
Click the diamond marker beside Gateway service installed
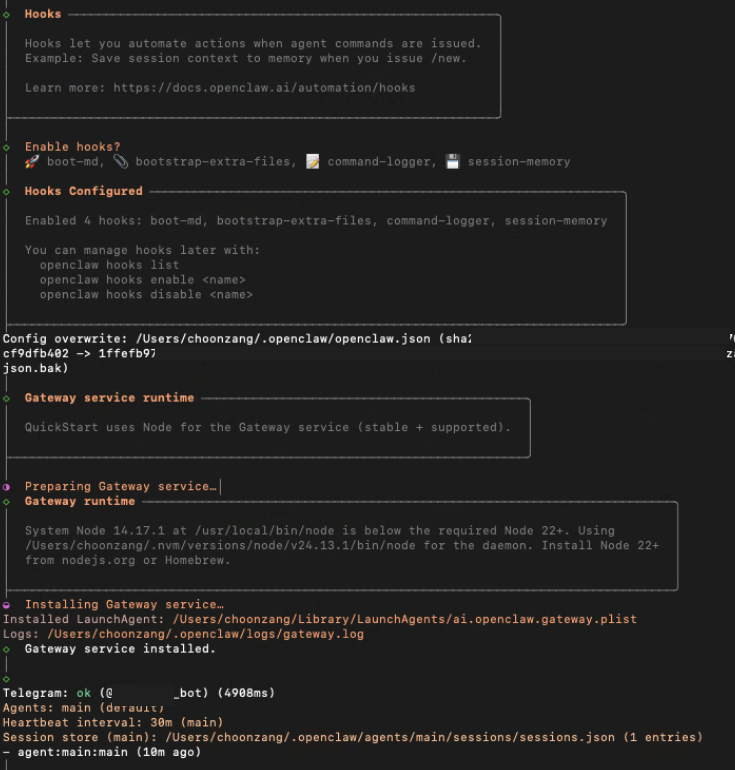(7, 649)
